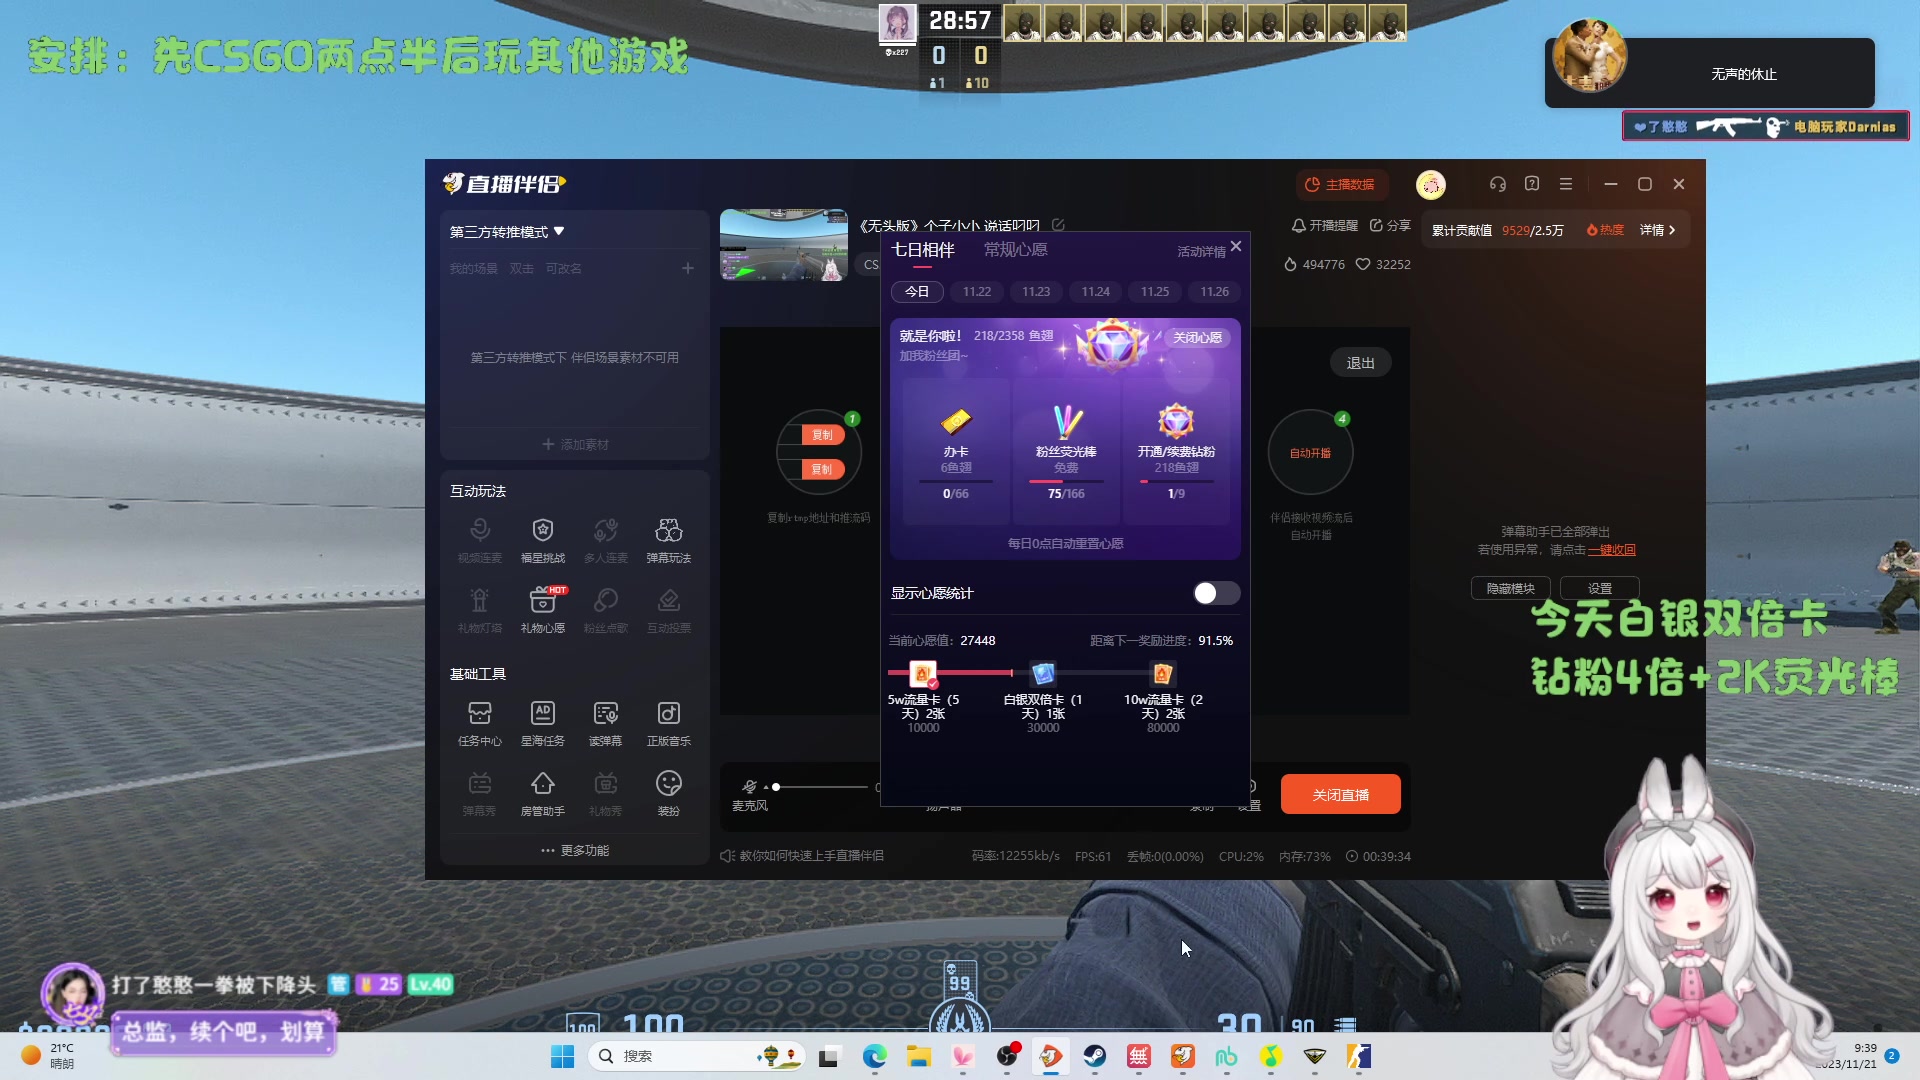The height and width of the screenshot is (1080, 1920).
Task: Open 任务中心 task center
Action: pyautogui.click(x=480, y=723)
